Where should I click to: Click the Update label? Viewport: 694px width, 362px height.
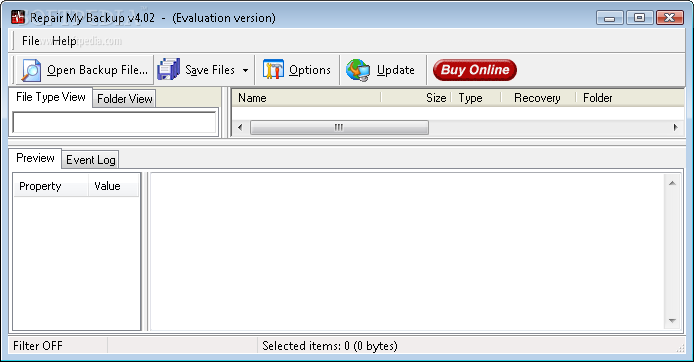pos(396,70)
